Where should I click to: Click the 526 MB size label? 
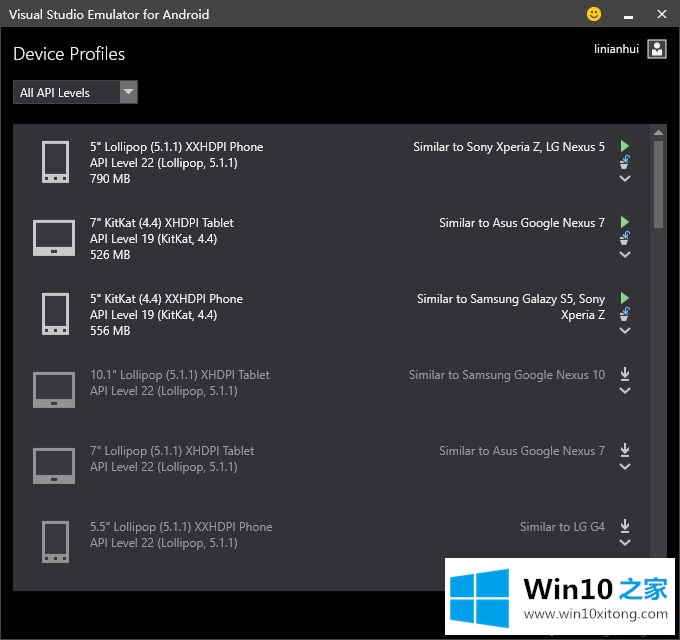110,255
